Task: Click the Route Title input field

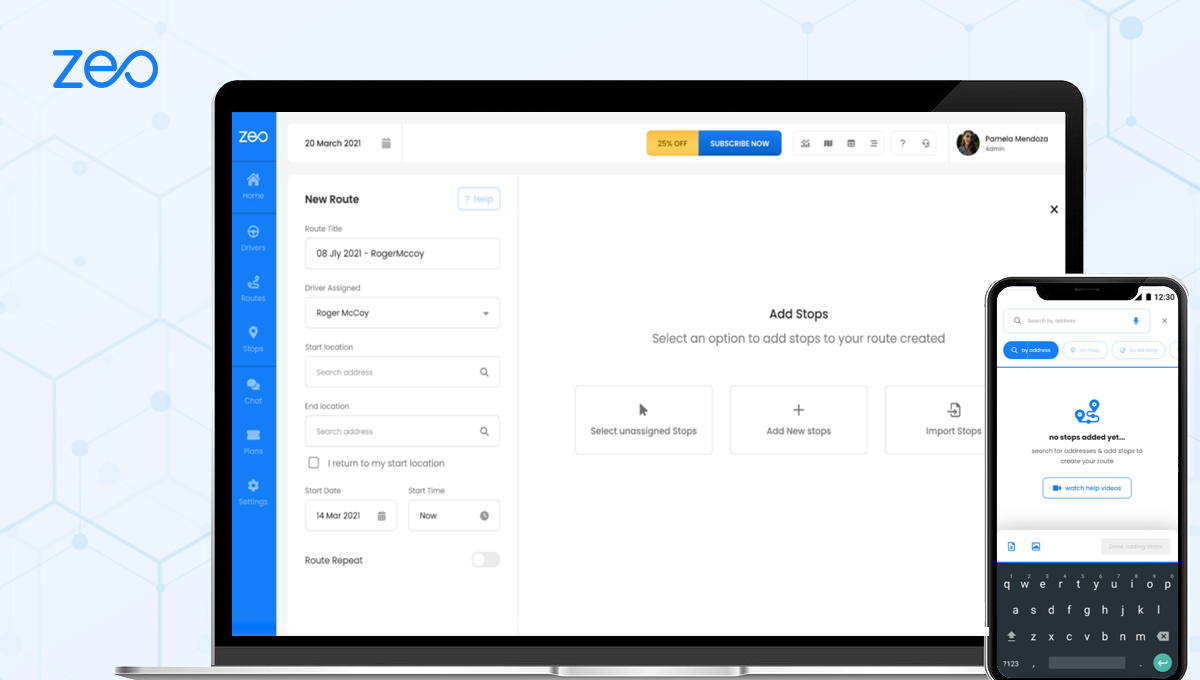Action: click(402, 254)
